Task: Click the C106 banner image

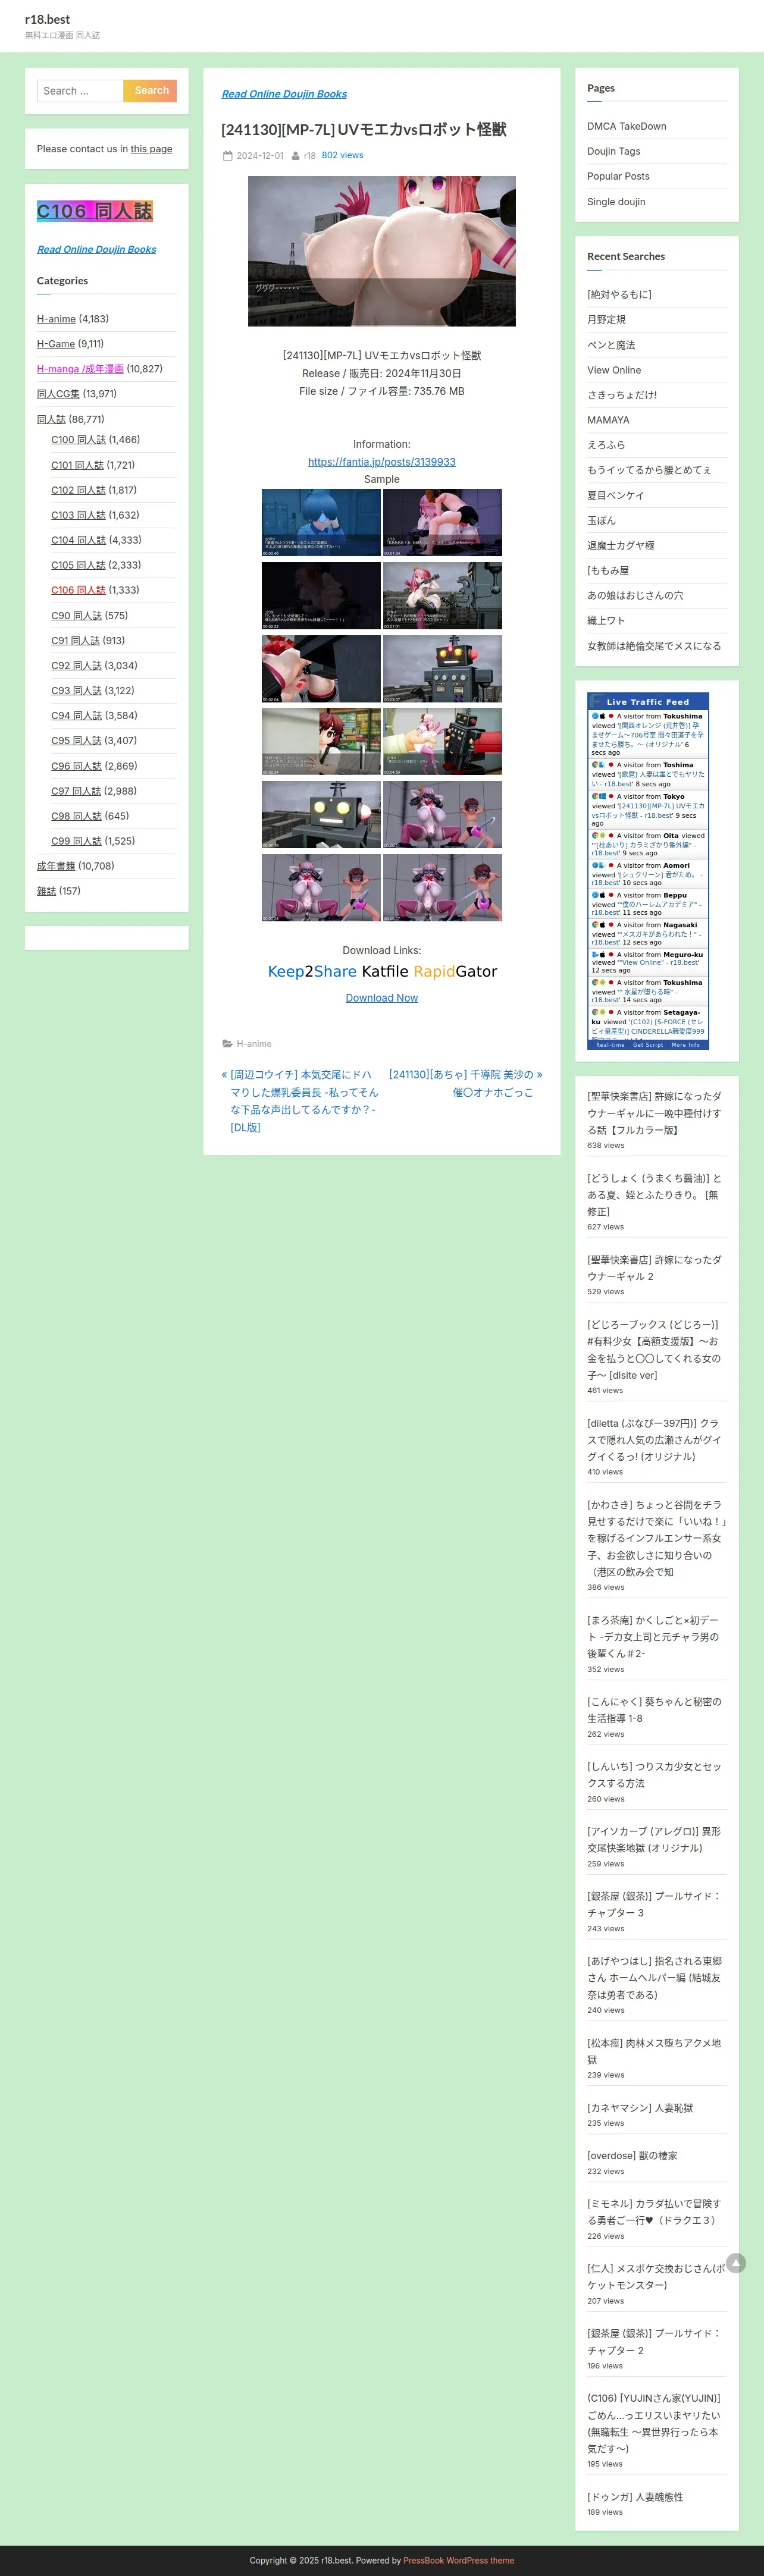Action: [95, 211]
